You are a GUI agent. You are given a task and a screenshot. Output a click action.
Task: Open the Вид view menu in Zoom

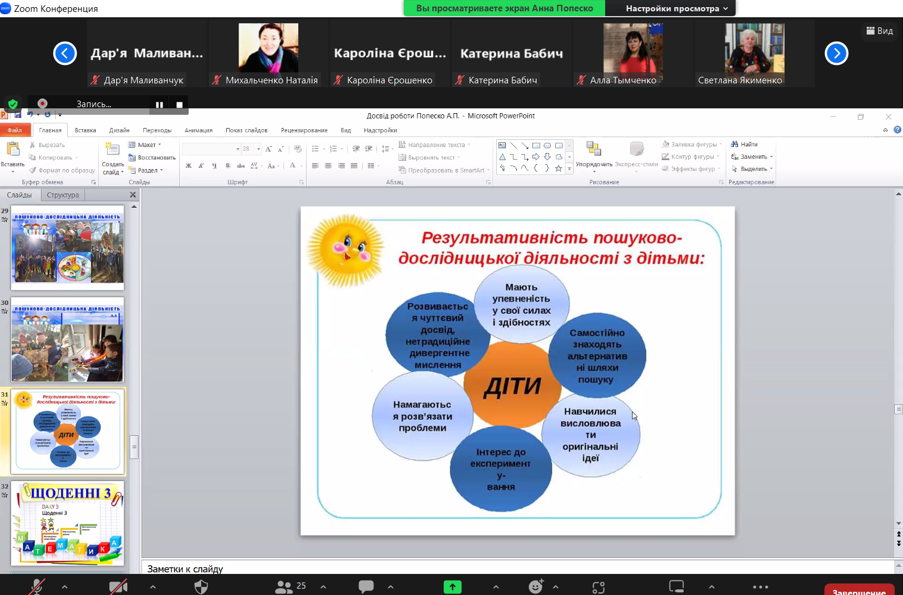[879, 31]
